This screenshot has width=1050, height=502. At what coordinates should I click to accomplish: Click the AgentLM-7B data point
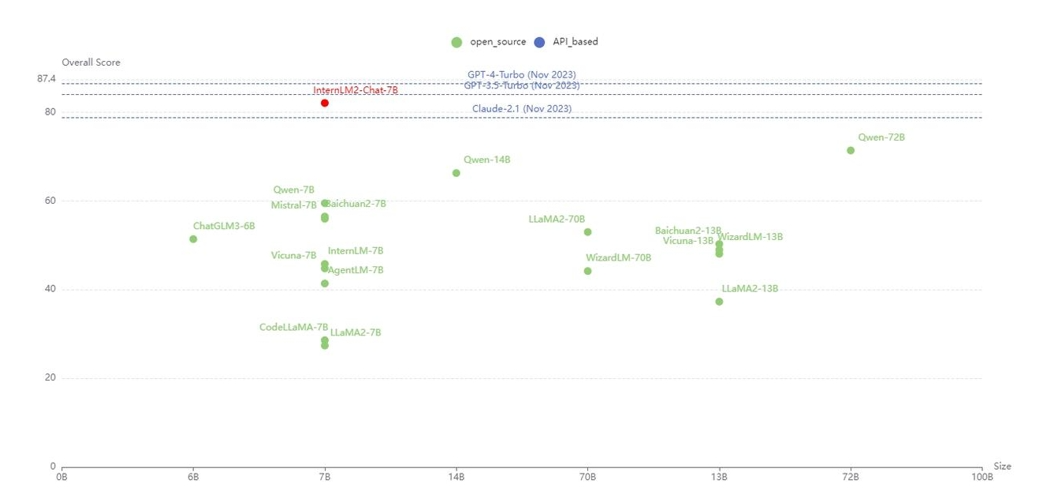click(x=325, y=283)
